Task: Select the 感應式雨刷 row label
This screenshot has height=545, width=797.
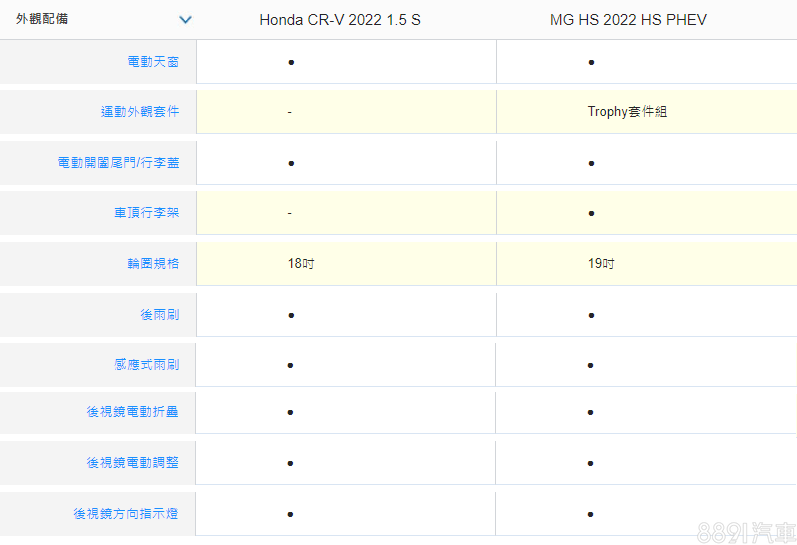Action: pyautogui.click(x=146, y=365)
